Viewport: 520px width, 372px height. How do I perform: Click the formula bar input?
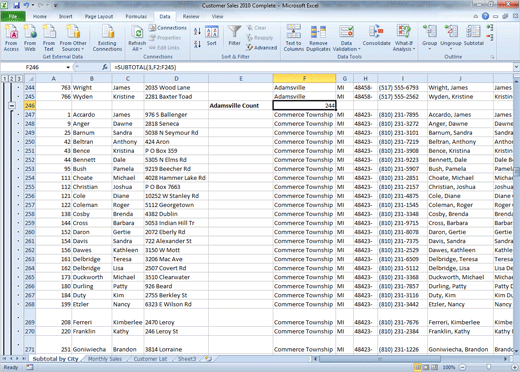(312, 67)
